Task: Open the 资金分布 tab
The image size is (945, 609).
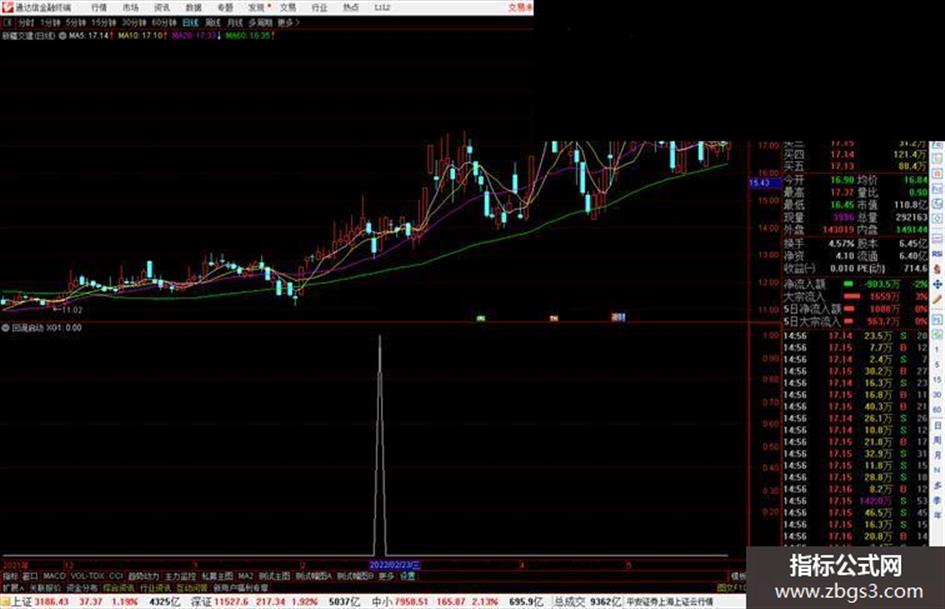Action: coord(82,587)
